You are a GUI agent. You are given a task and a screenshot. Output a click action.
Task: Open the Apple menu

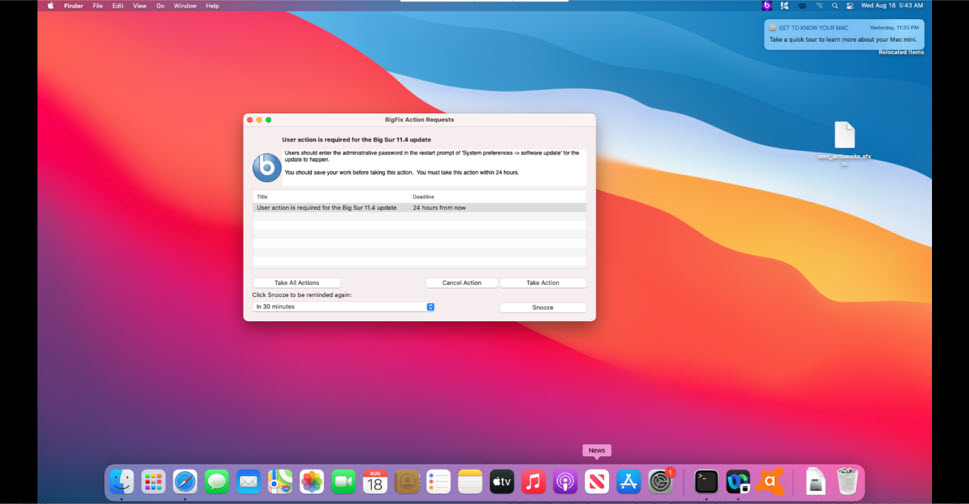[51, 6]
